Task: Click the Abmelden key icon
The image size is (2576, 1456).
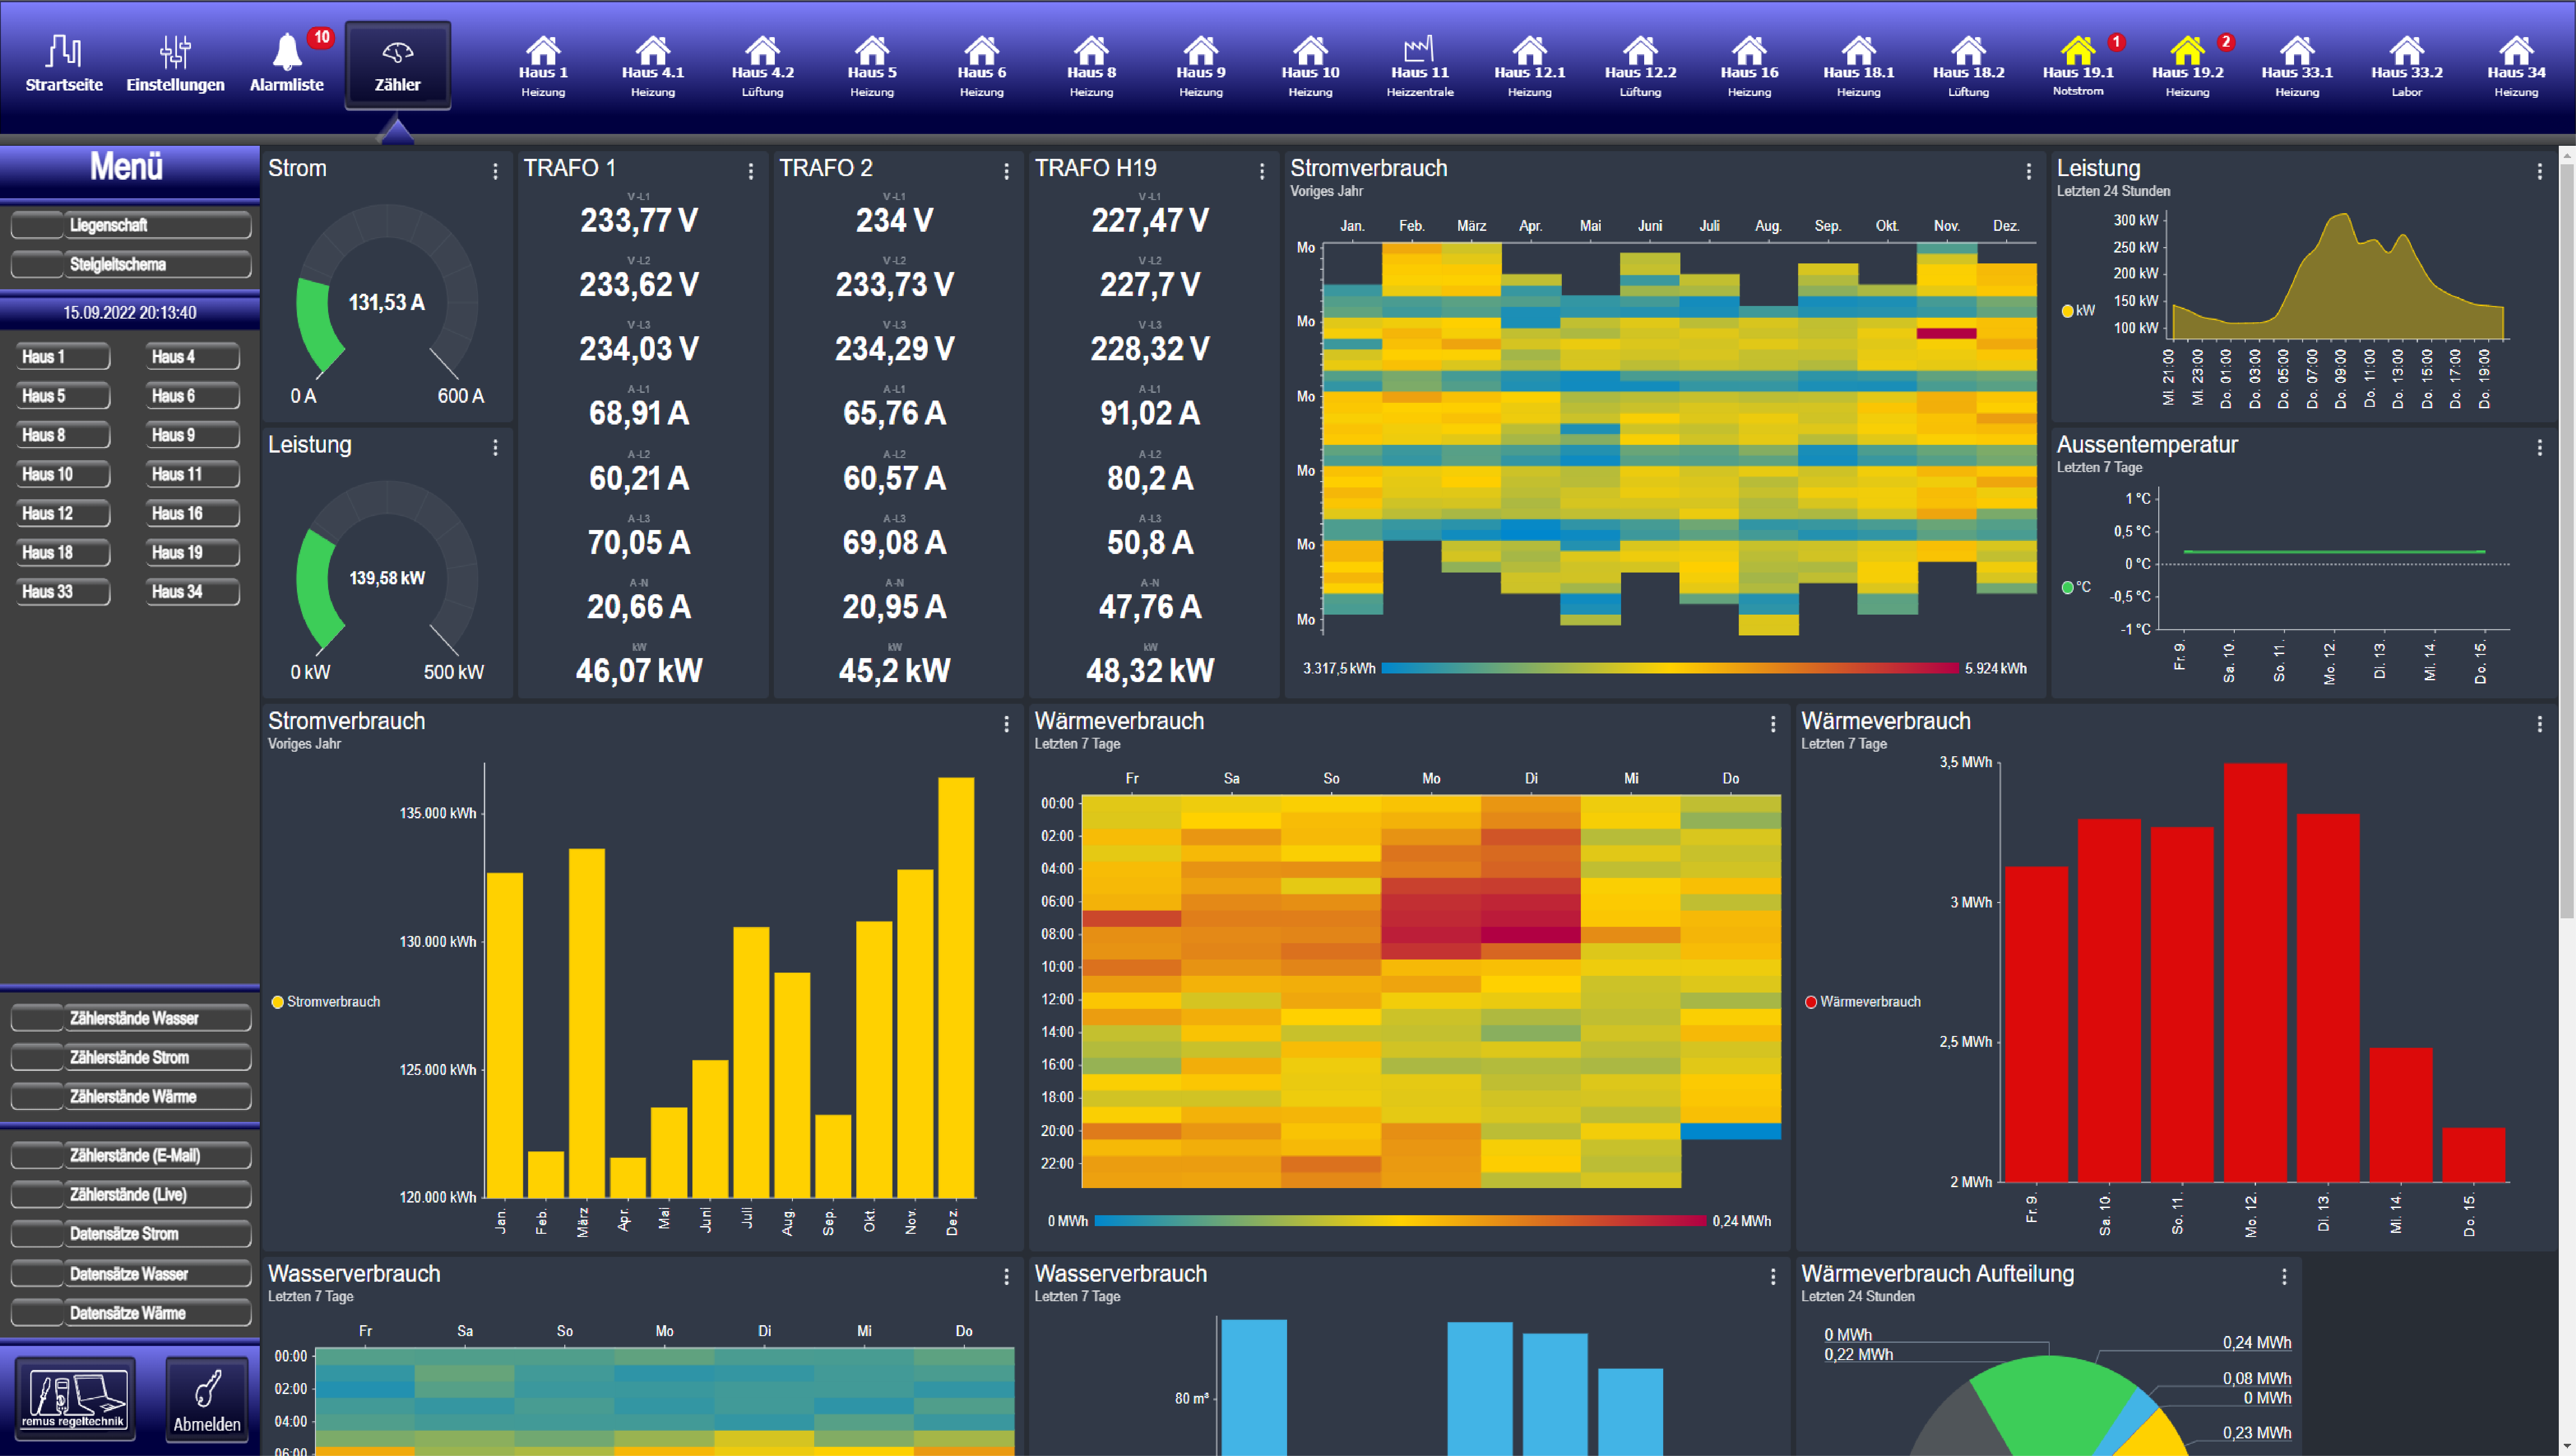Action: click(x=207, y=1398)
